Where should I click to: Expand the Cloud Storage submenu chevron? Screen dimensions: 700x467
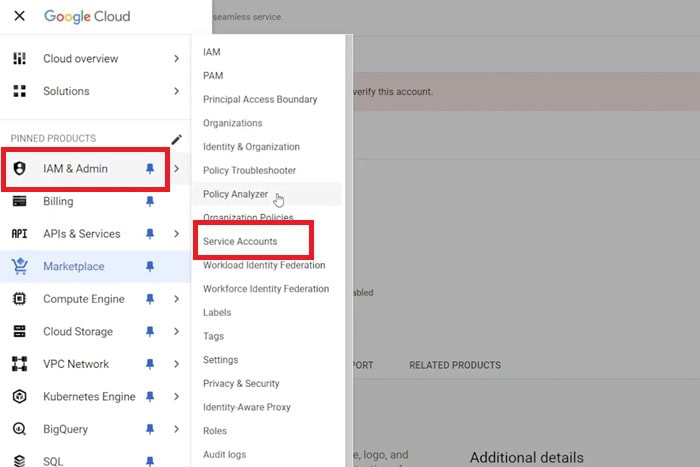click(176, 331)
